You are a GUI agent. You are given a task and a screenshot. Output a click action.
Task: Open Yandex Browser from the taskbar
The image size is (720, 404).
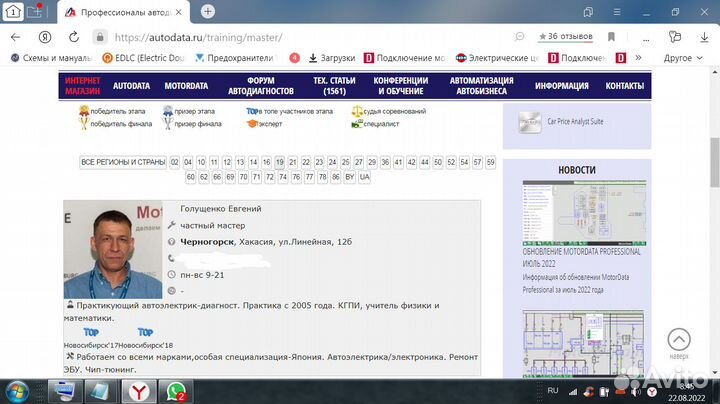139,392
